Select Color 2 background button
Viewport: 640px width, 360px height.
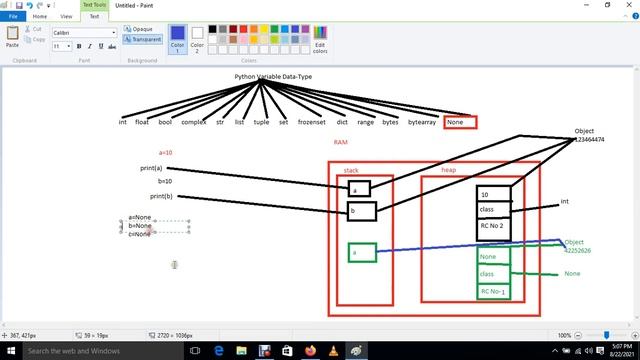(197, 39)
